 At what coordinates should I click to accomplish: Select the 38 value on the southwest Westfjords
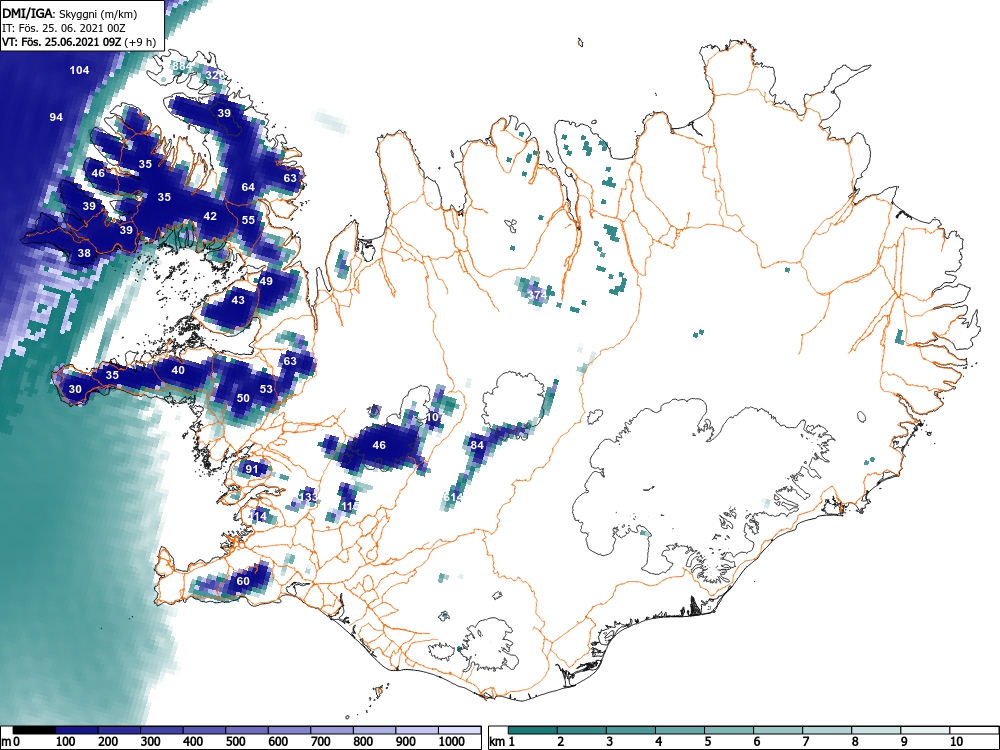pyautogui.click(x=84, y=253)
